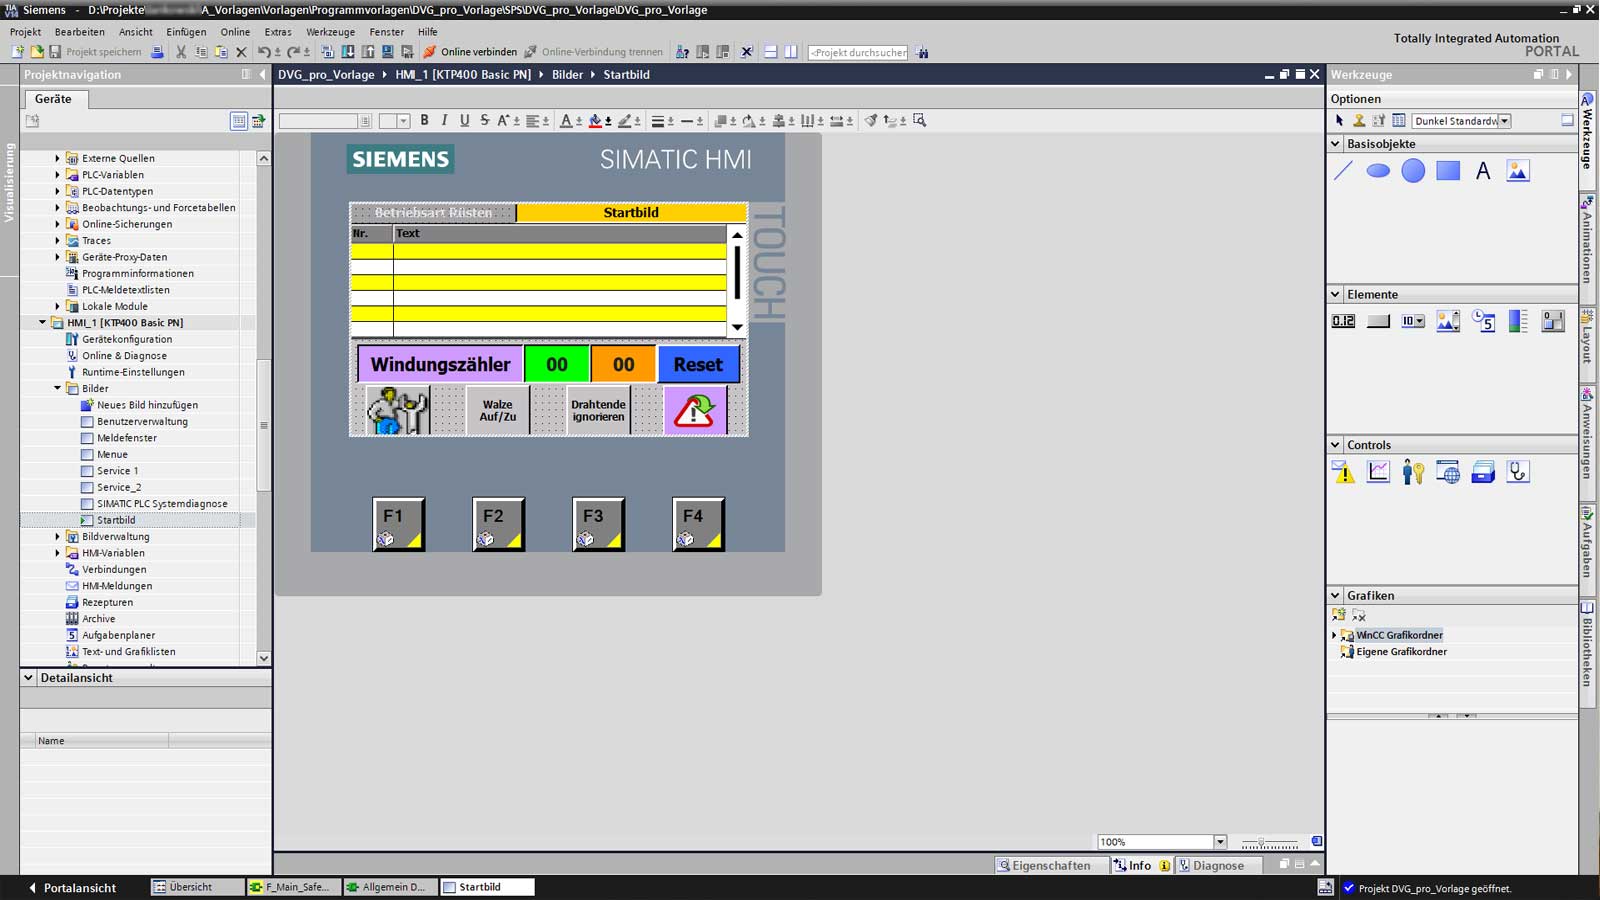1600x900 pixels.
Task: Select Rezepturen in project tree
Action: coord(107,602)
